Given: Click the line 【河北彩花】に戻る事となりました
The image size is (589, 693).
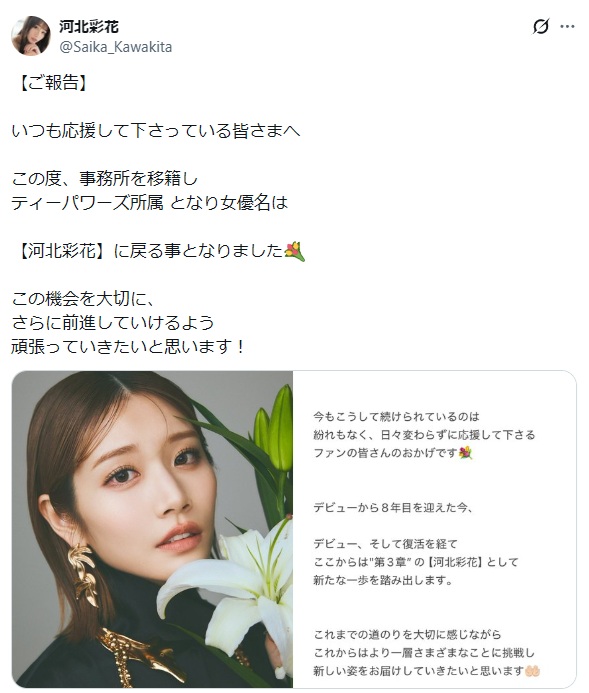Looking at the screenshot, I should click(150, 251).
